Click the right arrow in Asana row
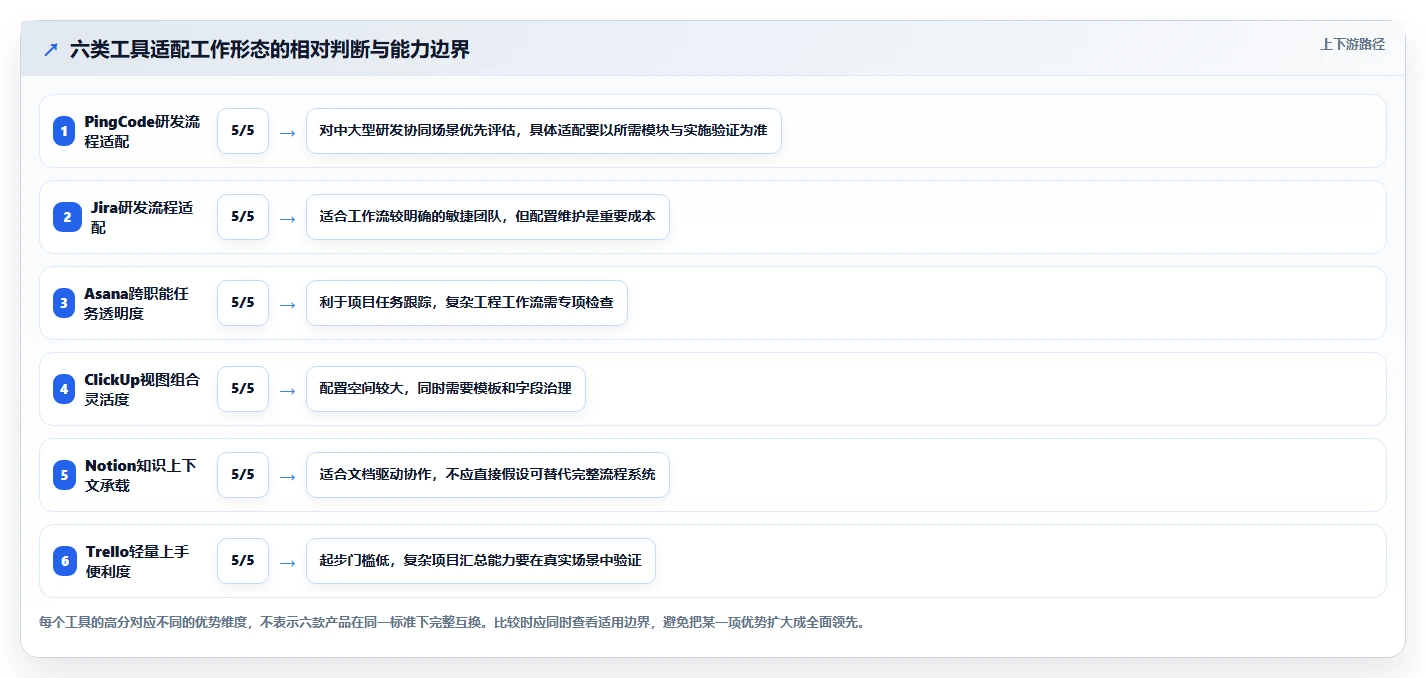Image resolution: width=1426 pixels, height=678 pixels. point(287,304)
